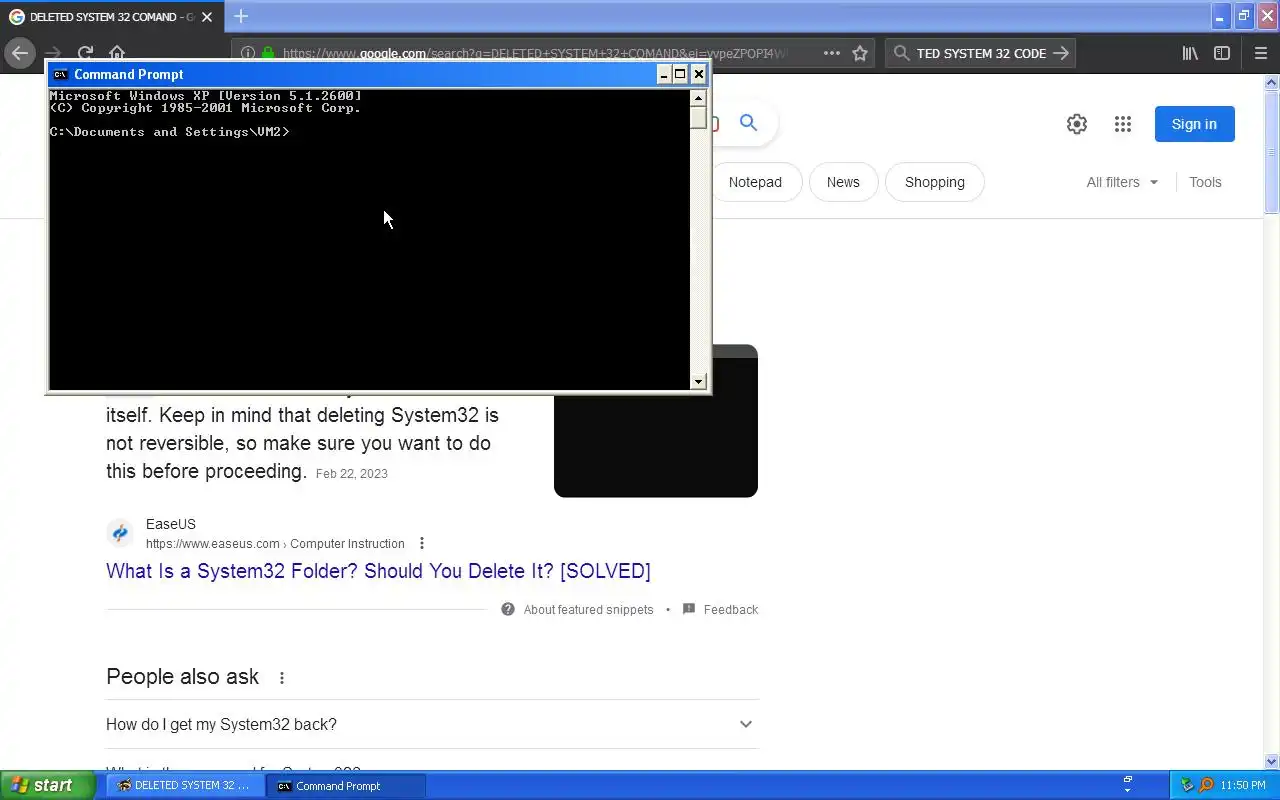Click the browser page scrollbar down arrow
This screenshot has height=800, width=1280.
[1272, 761]
